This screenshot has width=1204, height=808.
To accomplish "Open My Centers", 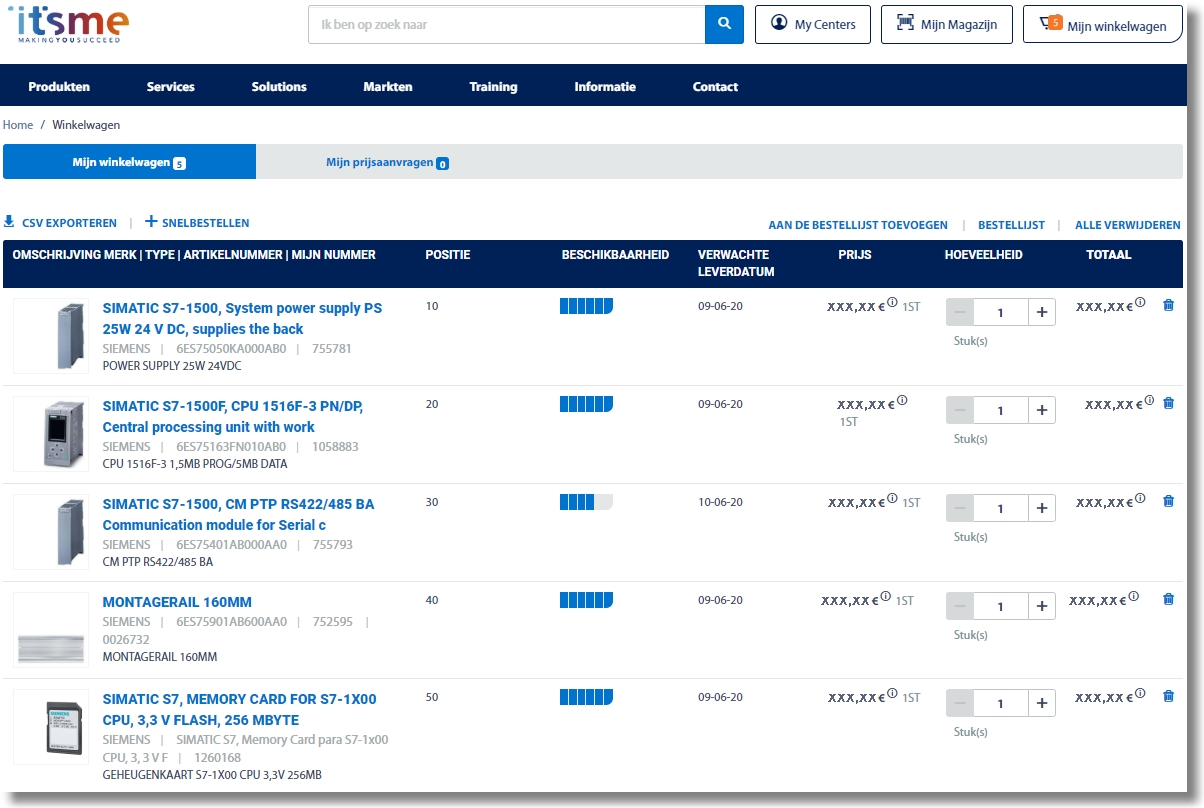I will [813, 24].
